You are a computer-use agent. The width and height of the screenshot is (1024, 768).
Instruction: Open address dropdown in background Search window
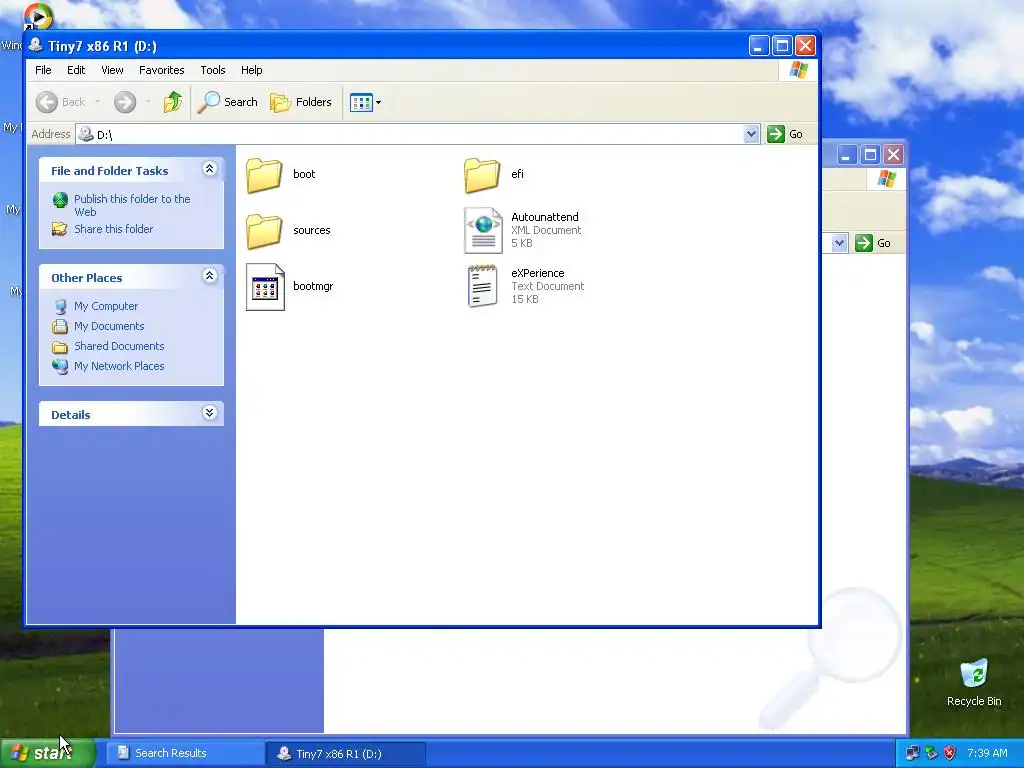(x=839, y=243)
